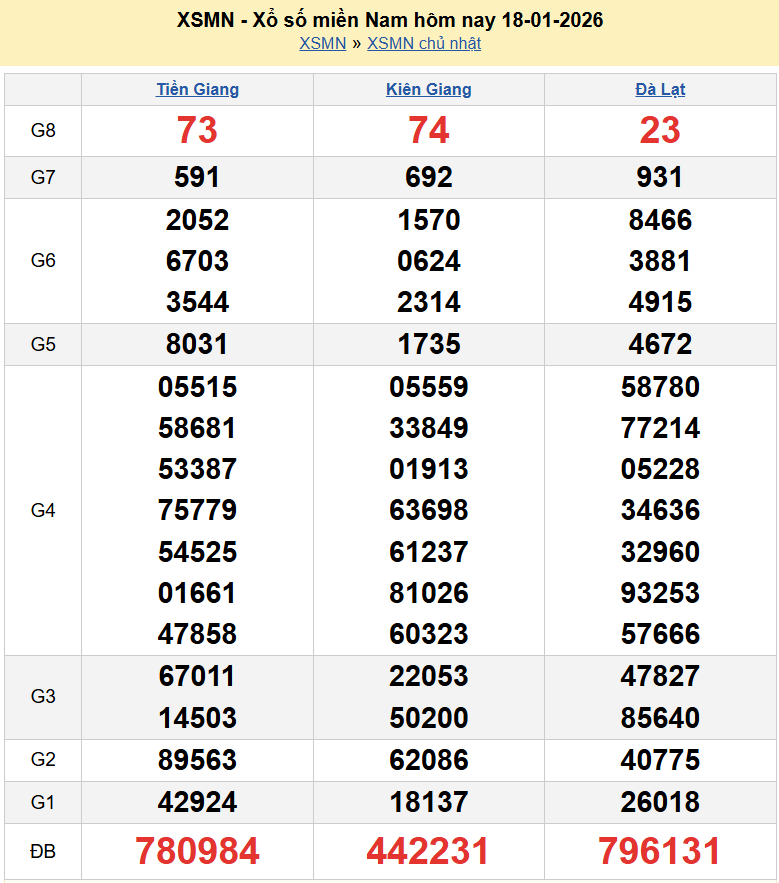Open the Kiên Giang province link
Viewport: 779px width, 883px height.
pos(428,89)
